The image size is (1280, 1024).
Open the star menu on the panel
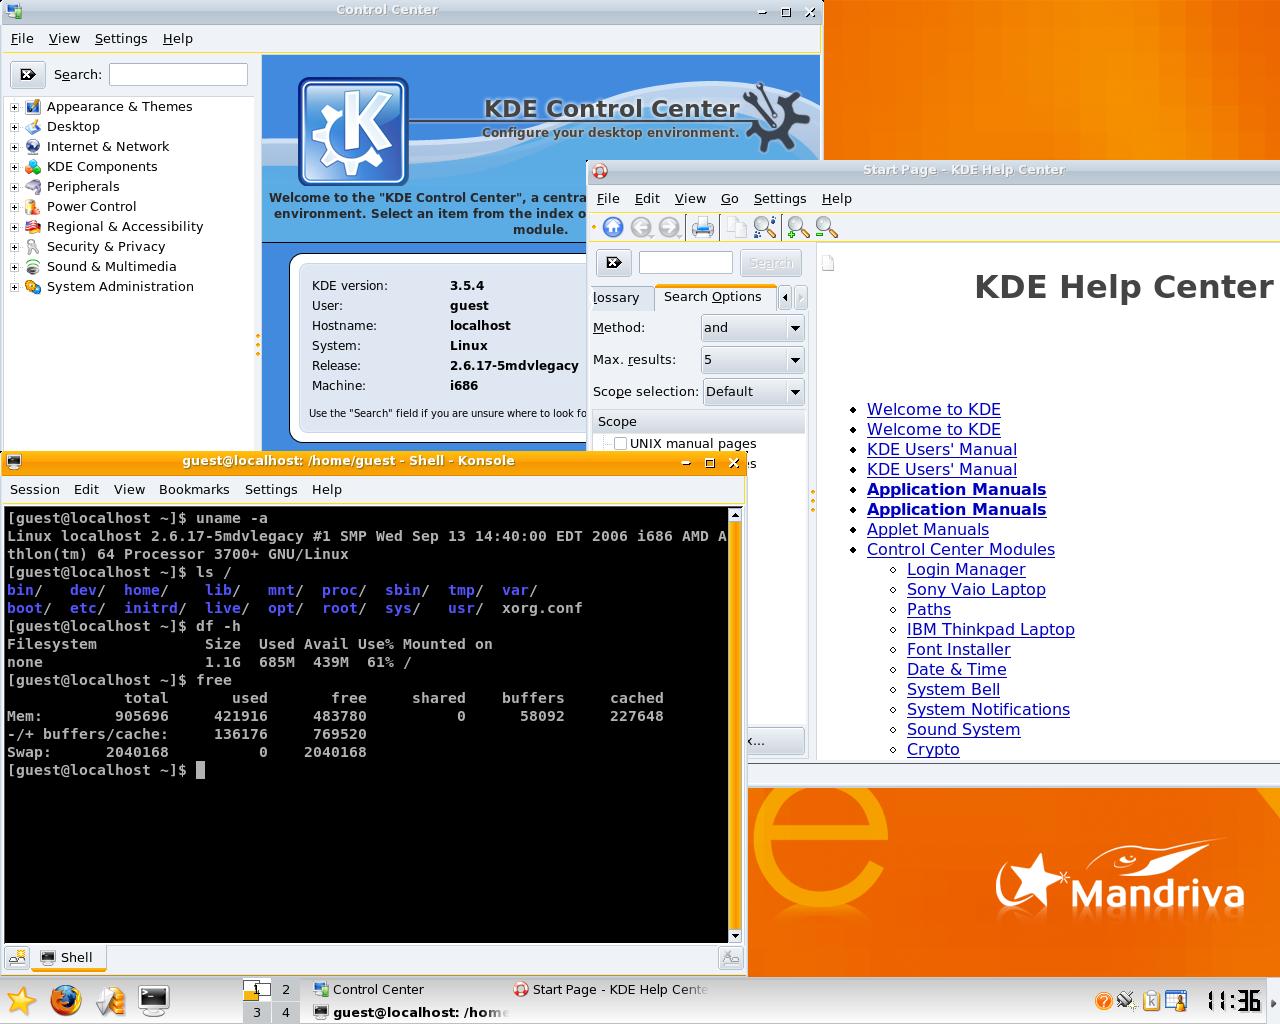(x=21, y=1000)
